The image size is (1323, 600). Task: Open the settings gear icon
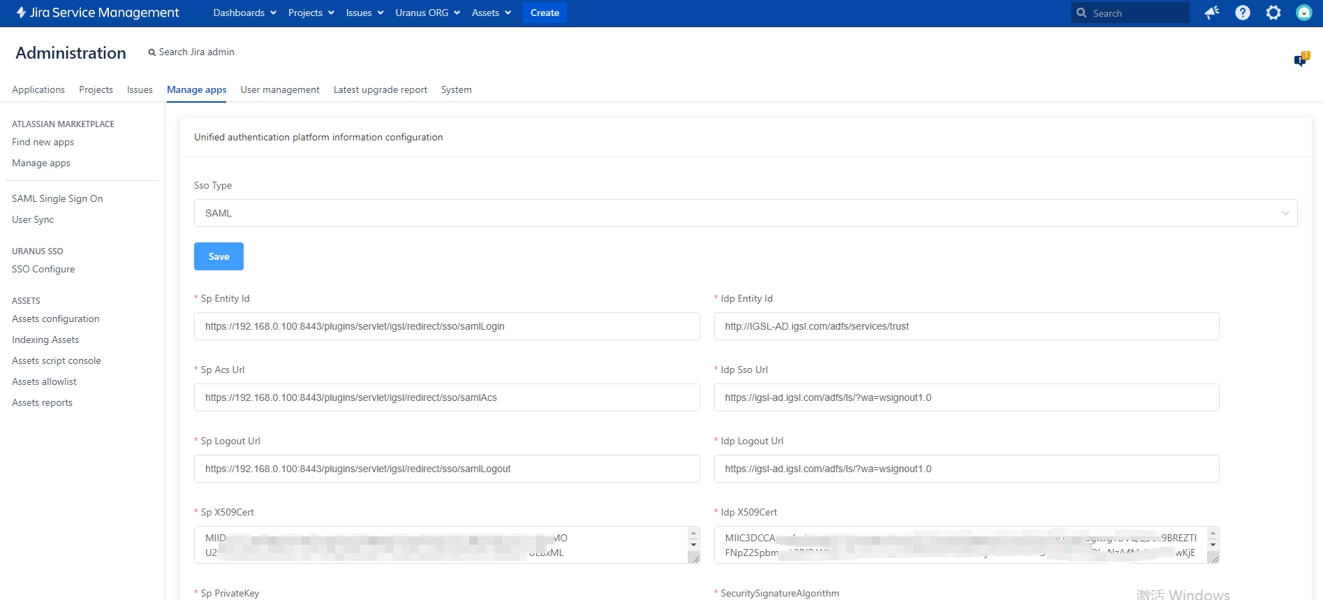tap(1273, 13)
